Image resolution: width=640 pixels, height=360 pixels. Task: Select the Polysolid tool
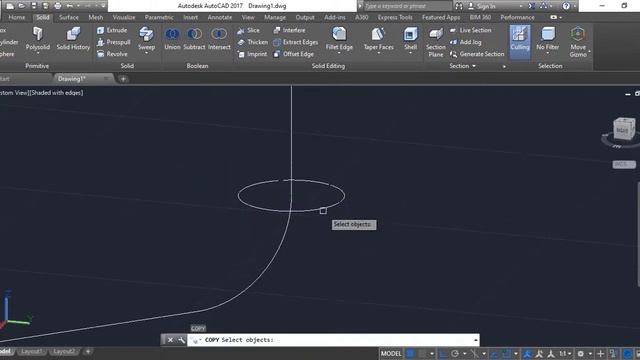click(38, 39)
